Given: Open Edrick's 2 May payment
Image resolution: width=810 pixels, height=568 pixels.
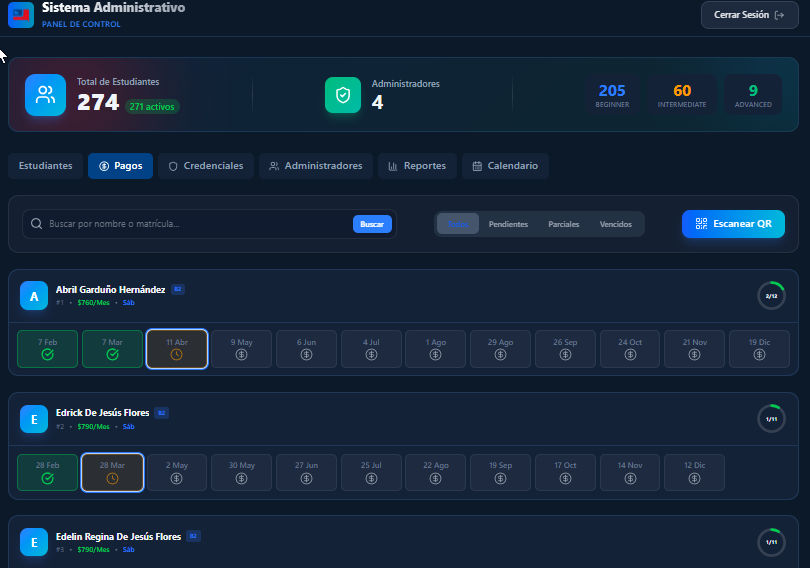Looking at the screenshot, I should [x=177, y=472].
